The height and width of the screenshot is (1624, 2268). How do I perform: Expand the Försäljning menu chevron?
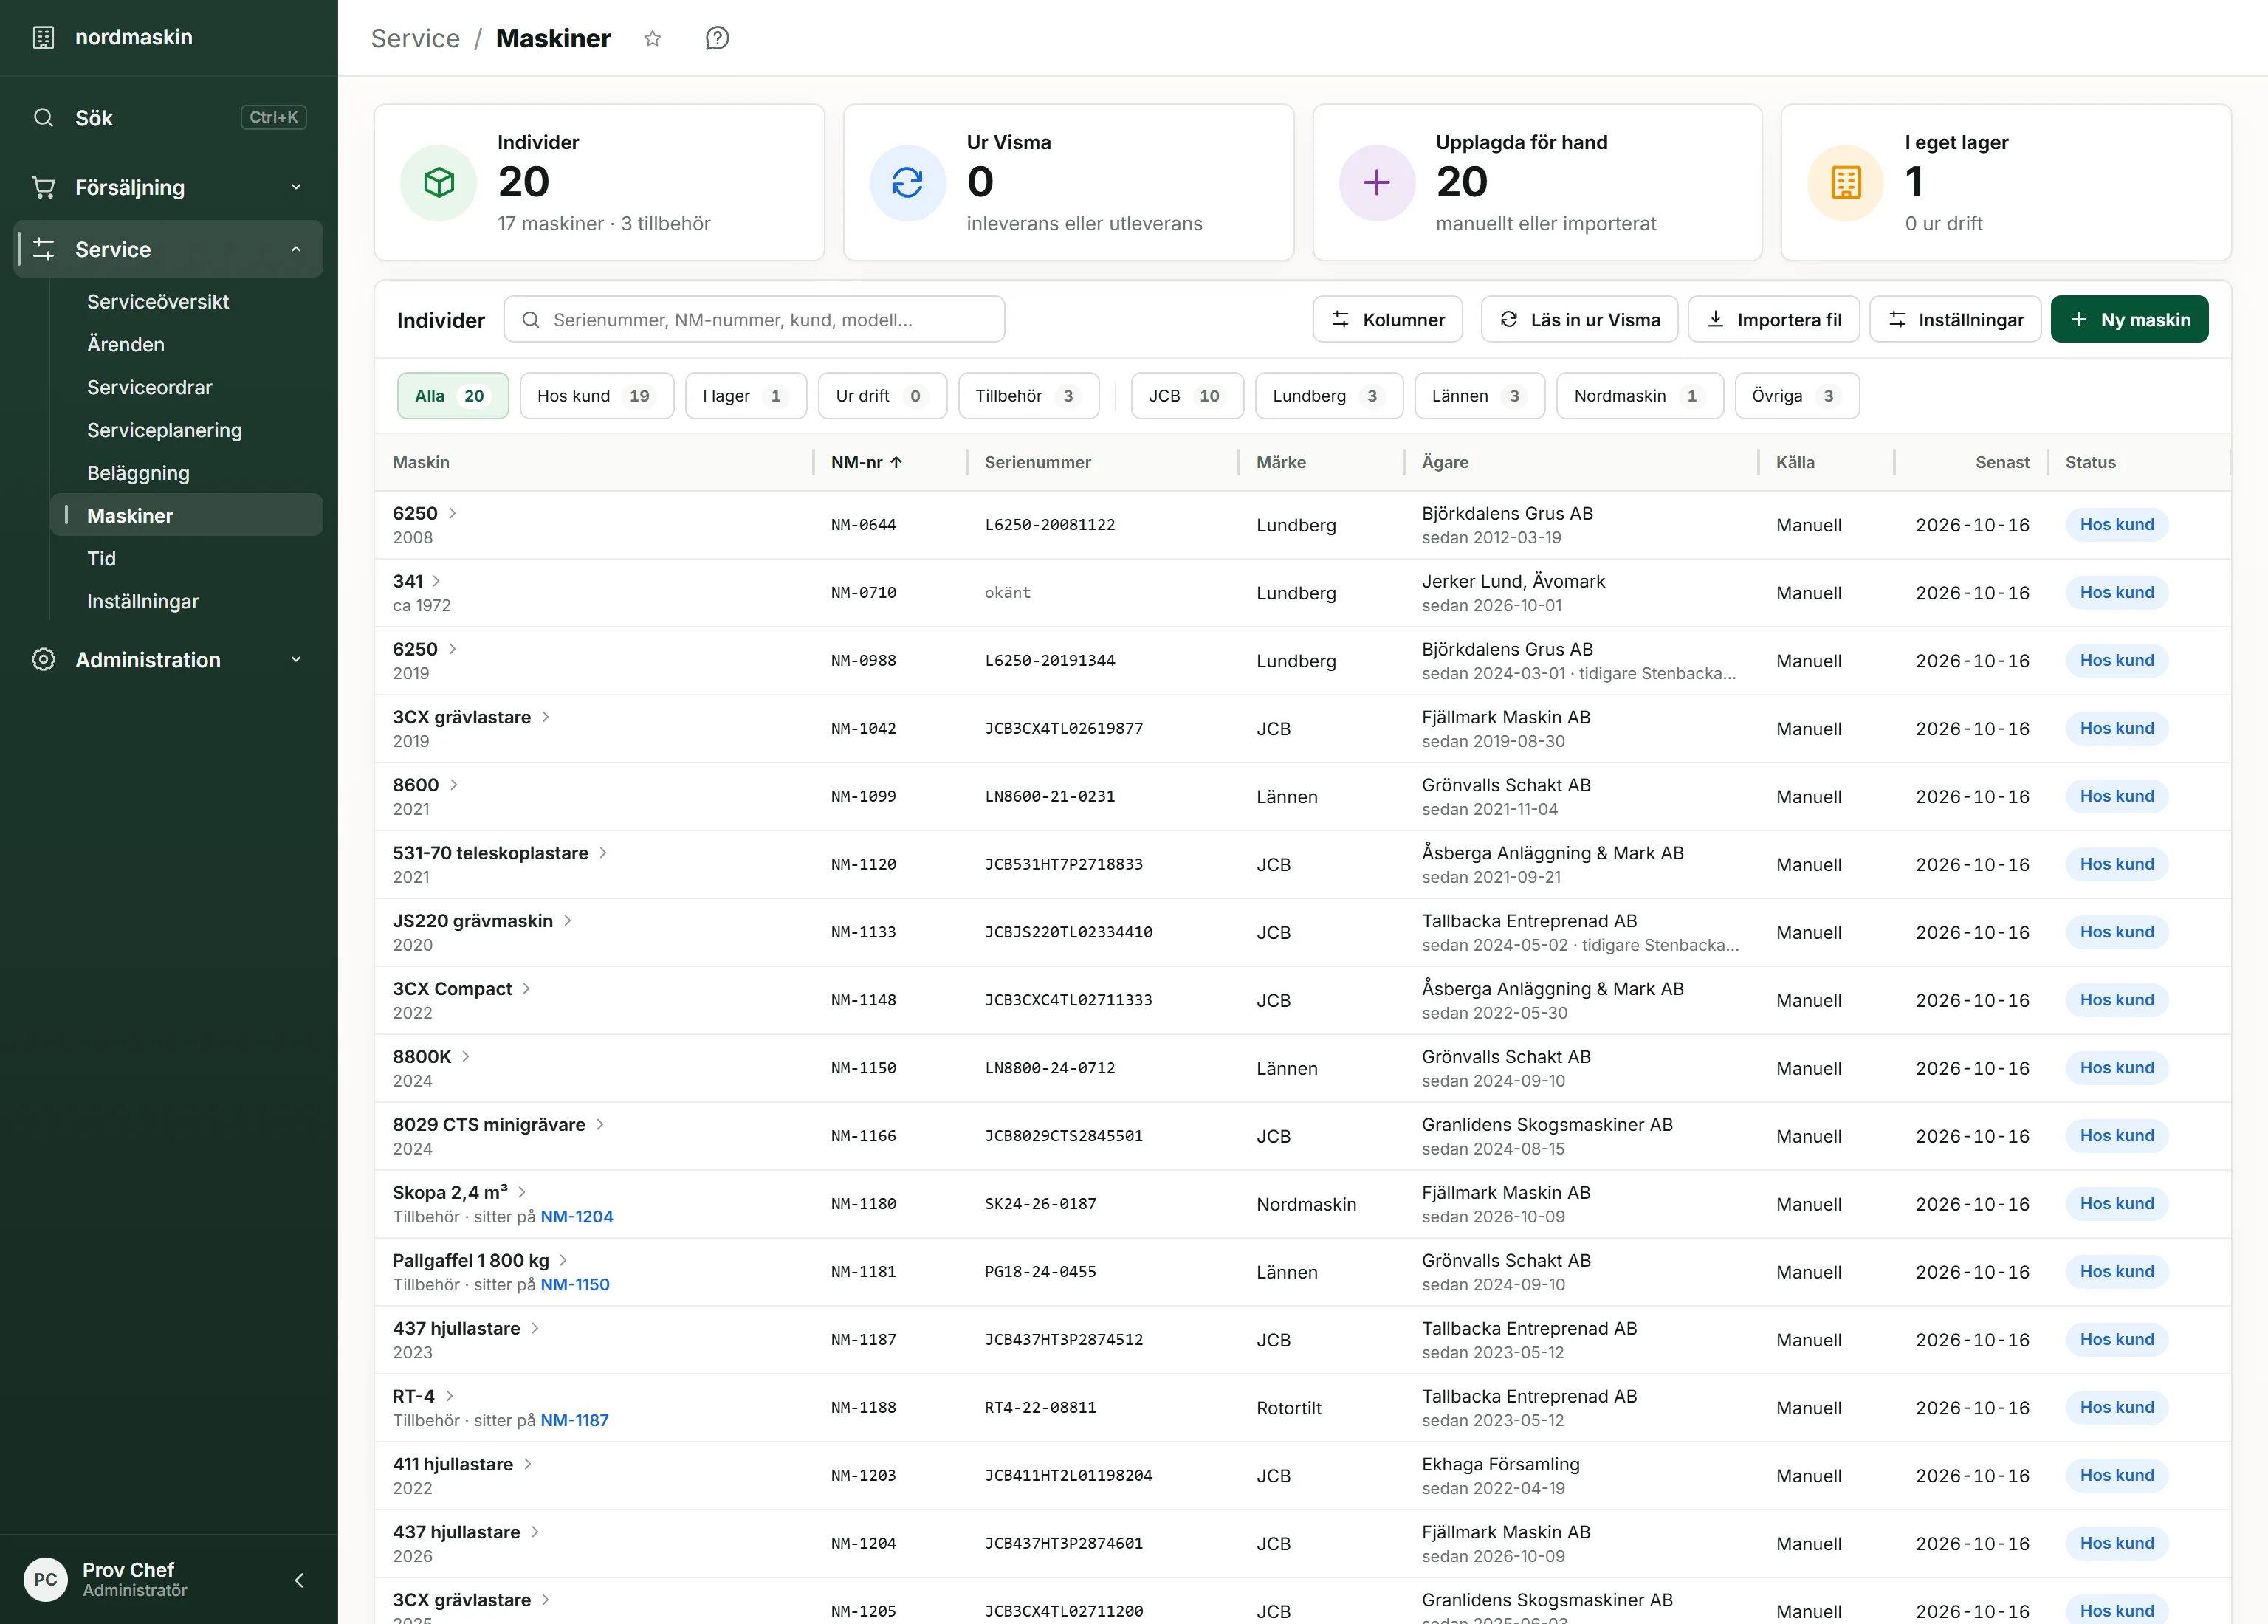pyautogui.click(x=296, y=187)
